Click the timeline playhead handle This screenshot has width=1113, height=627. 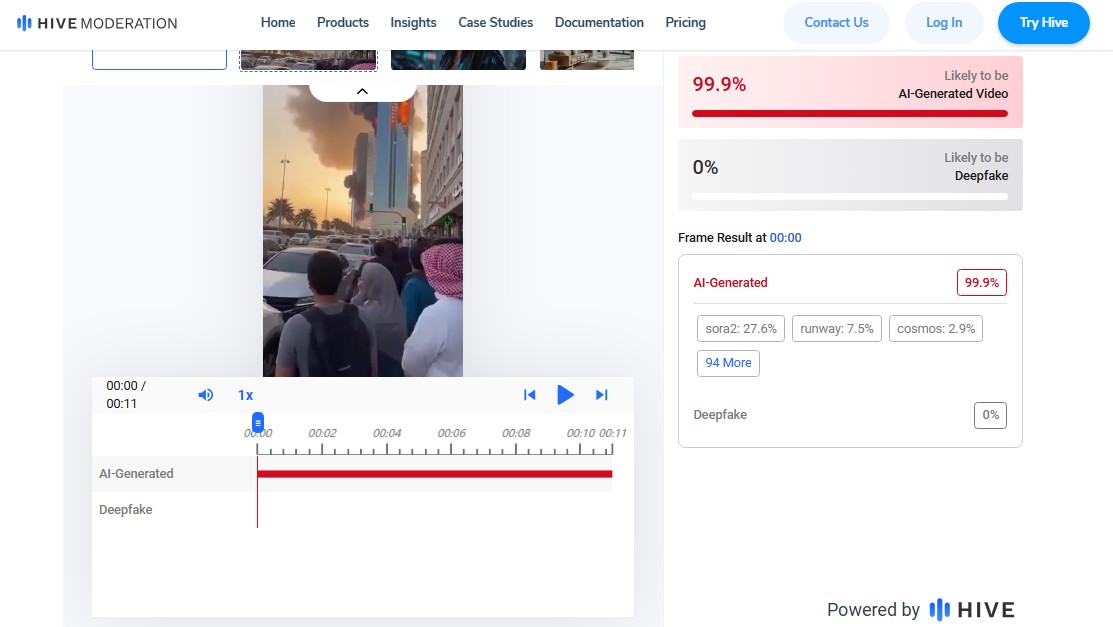coord(258,422)
